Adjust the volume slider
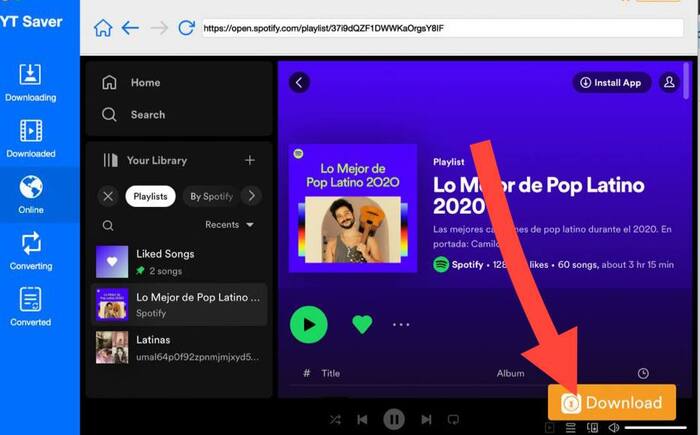This screenshot has height=435, width=700. click(655, 428)
